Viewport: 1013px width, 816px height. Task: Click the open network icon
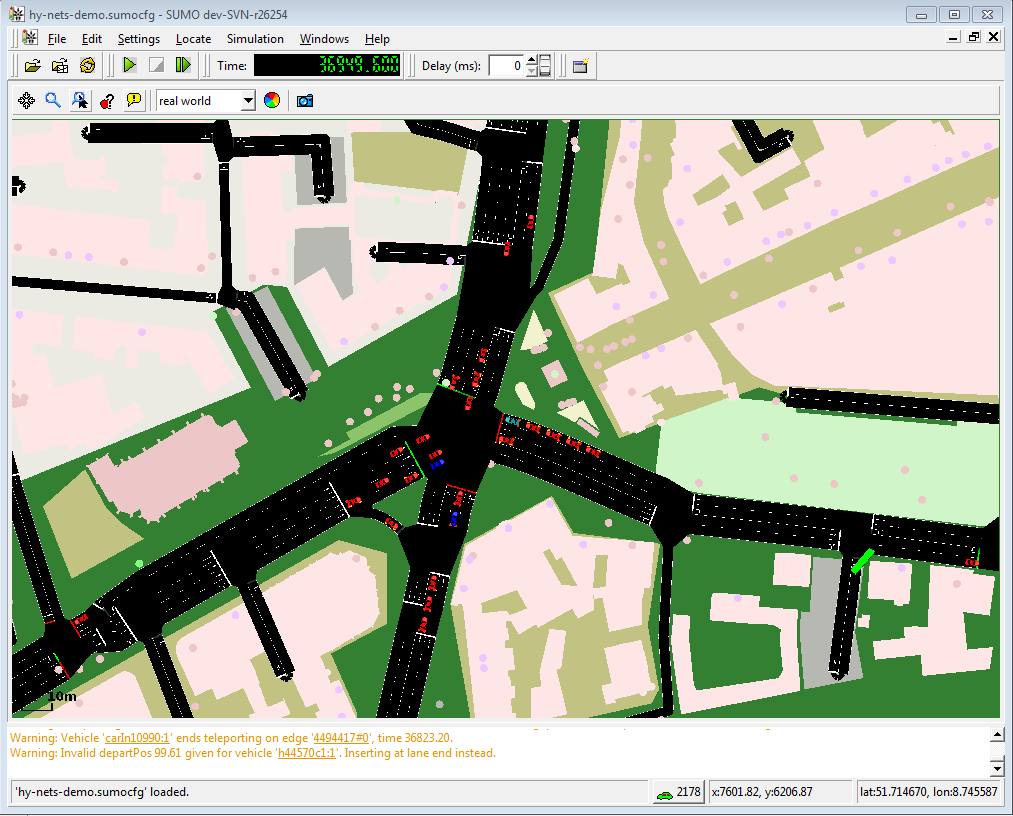tap(60, 66)
